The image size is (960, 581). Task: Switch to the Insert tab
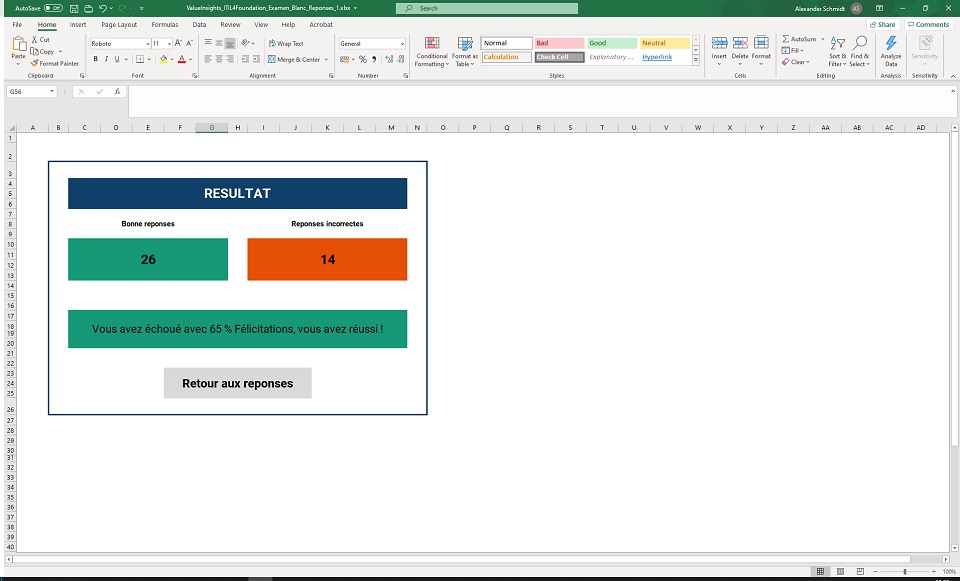(x=78, y=24)
